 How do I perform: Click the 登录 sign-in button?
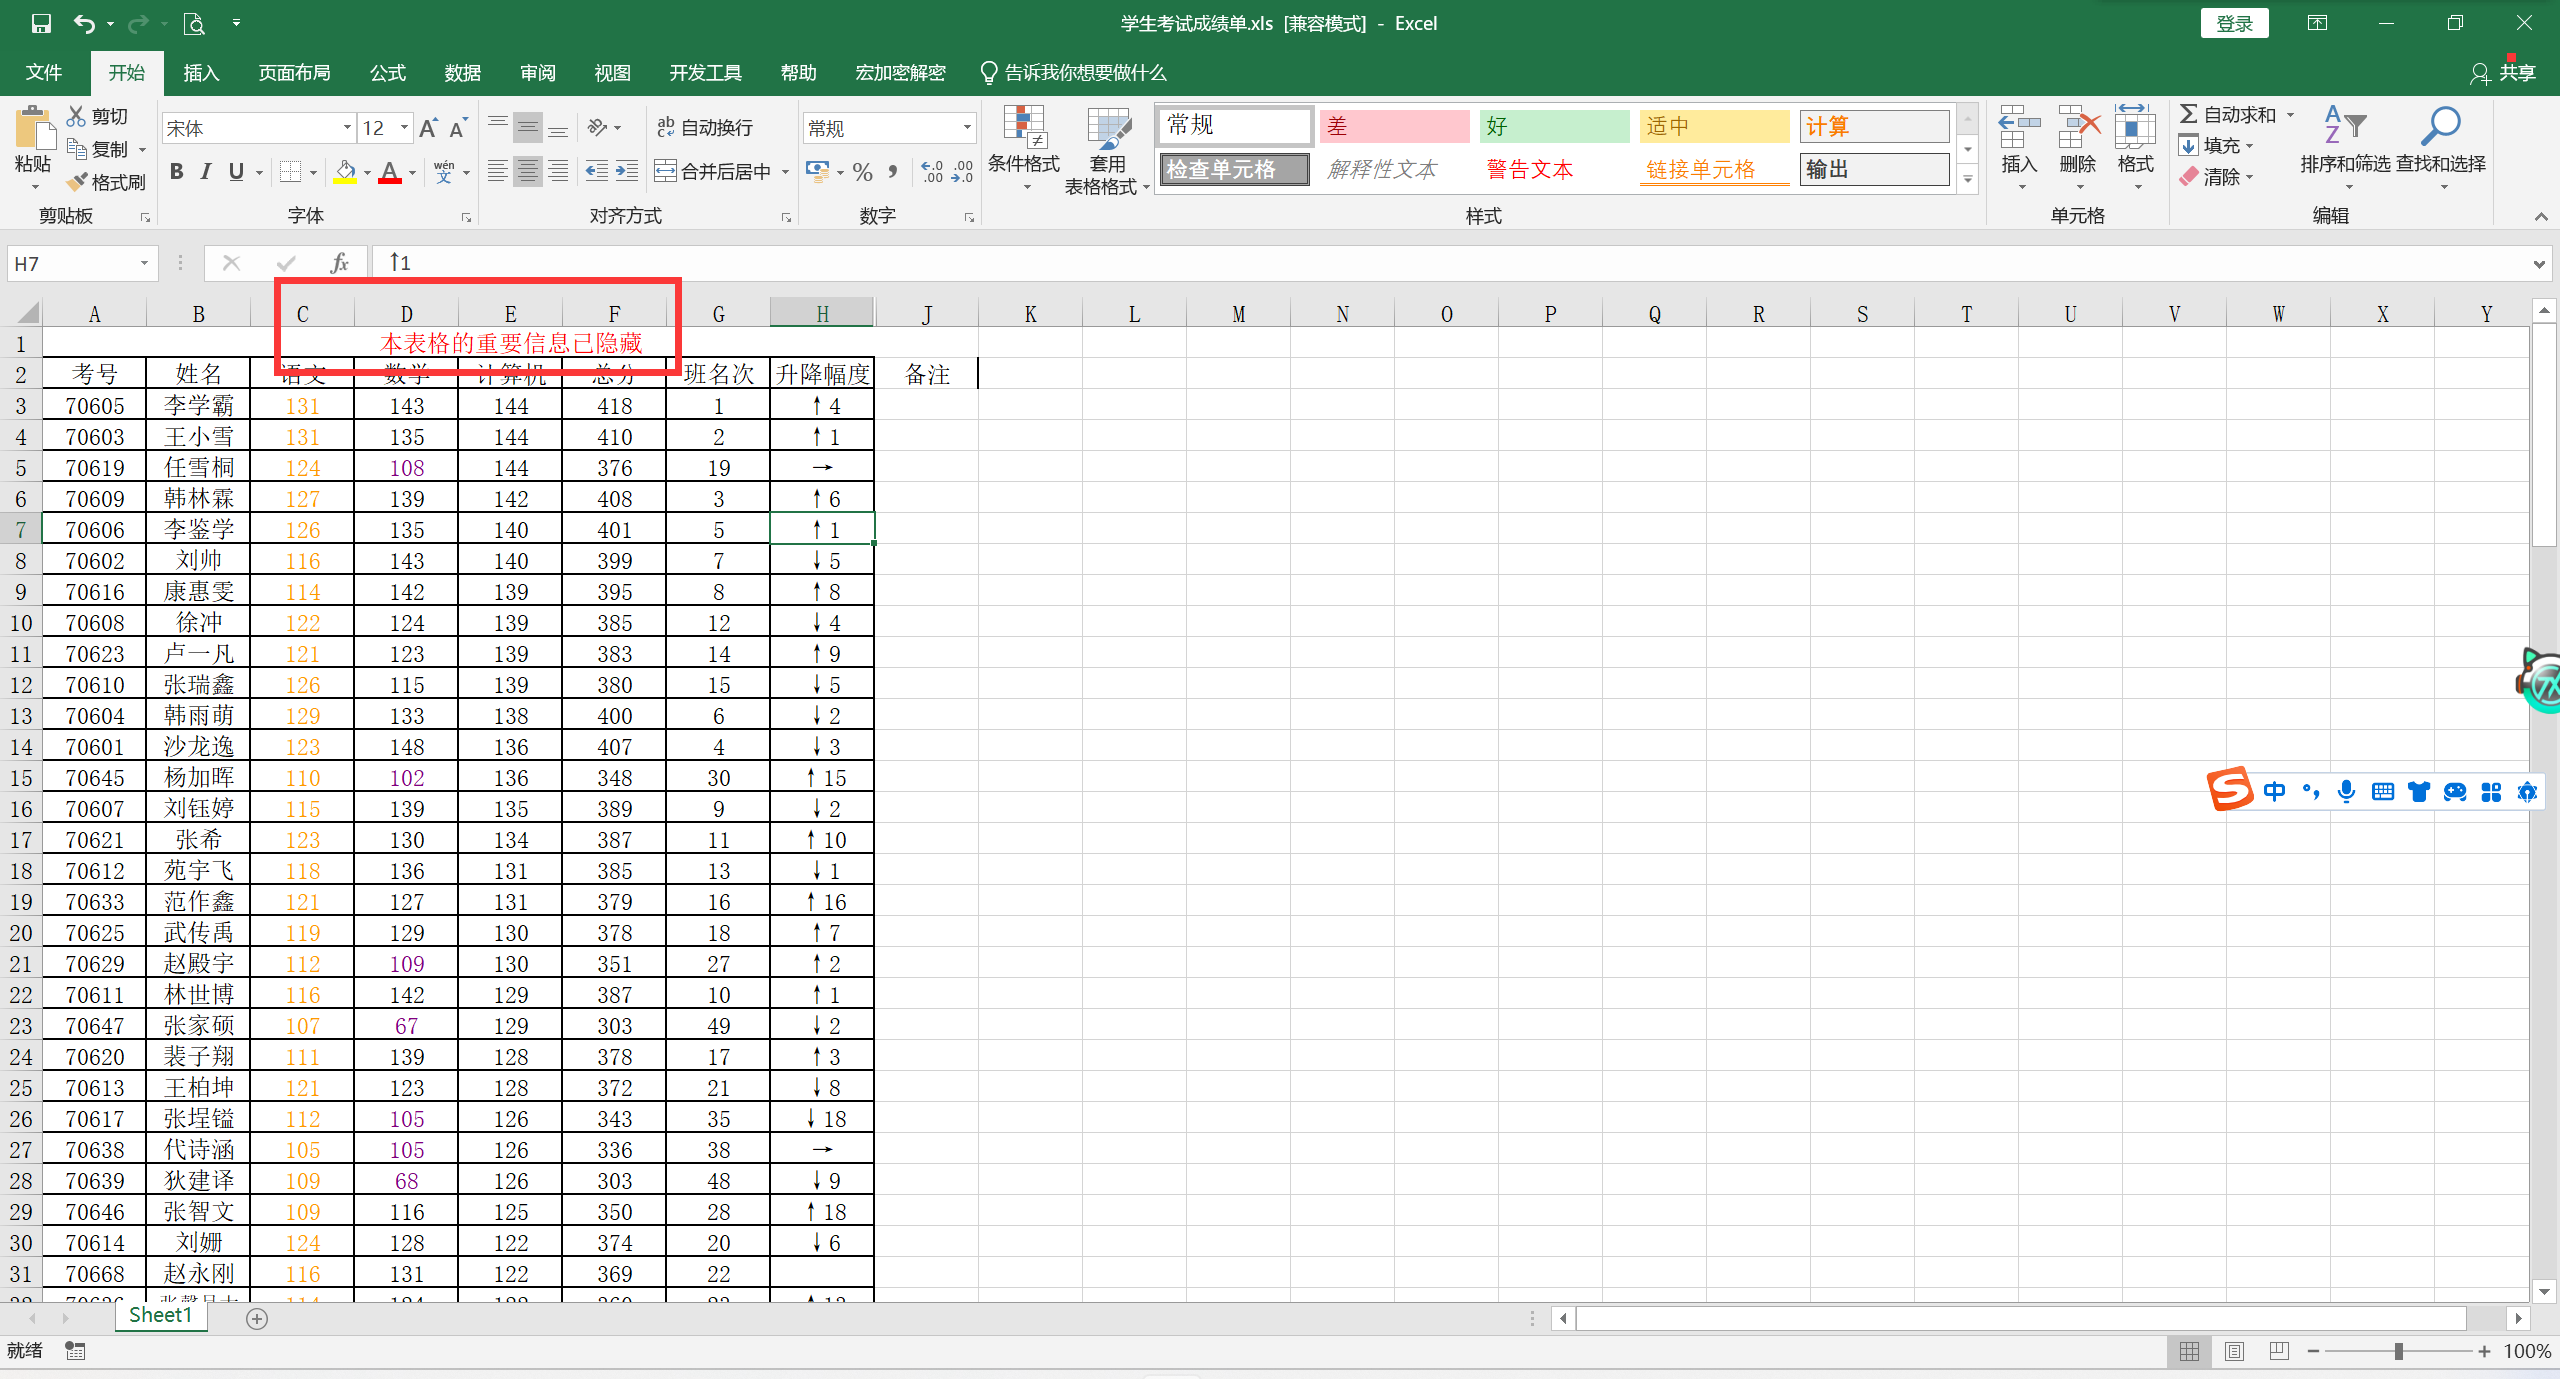click(x=2234, y=23)
